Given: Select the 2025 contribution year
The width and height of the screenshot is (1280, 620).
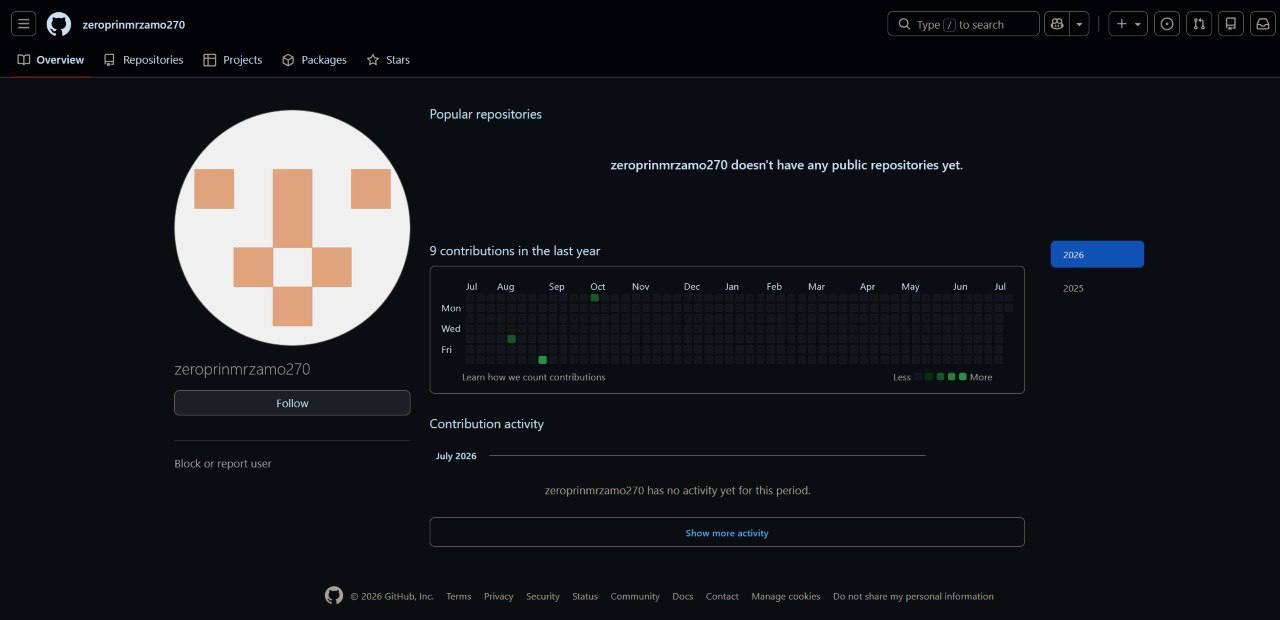Looking at the screenshot, I should tap(1097, 288).
